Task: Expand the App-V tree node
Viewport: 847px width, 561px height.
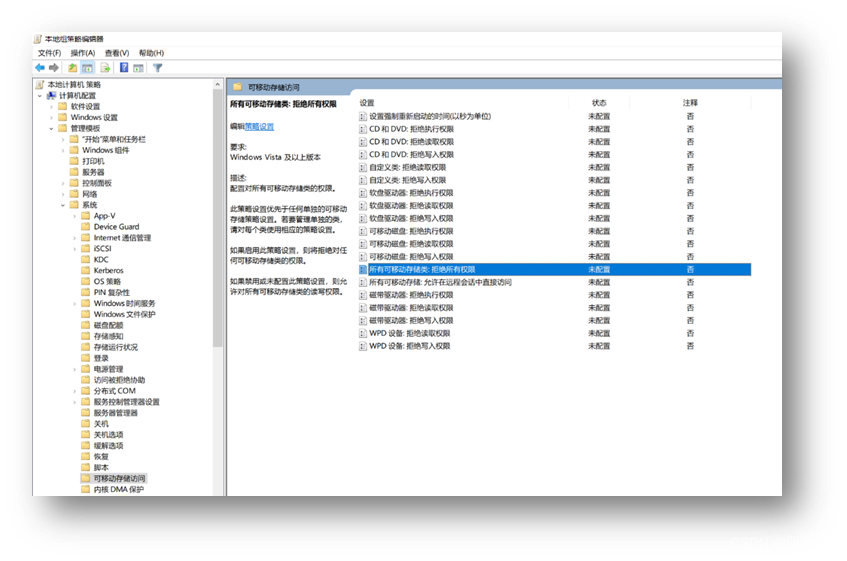Action: (75, 216)
